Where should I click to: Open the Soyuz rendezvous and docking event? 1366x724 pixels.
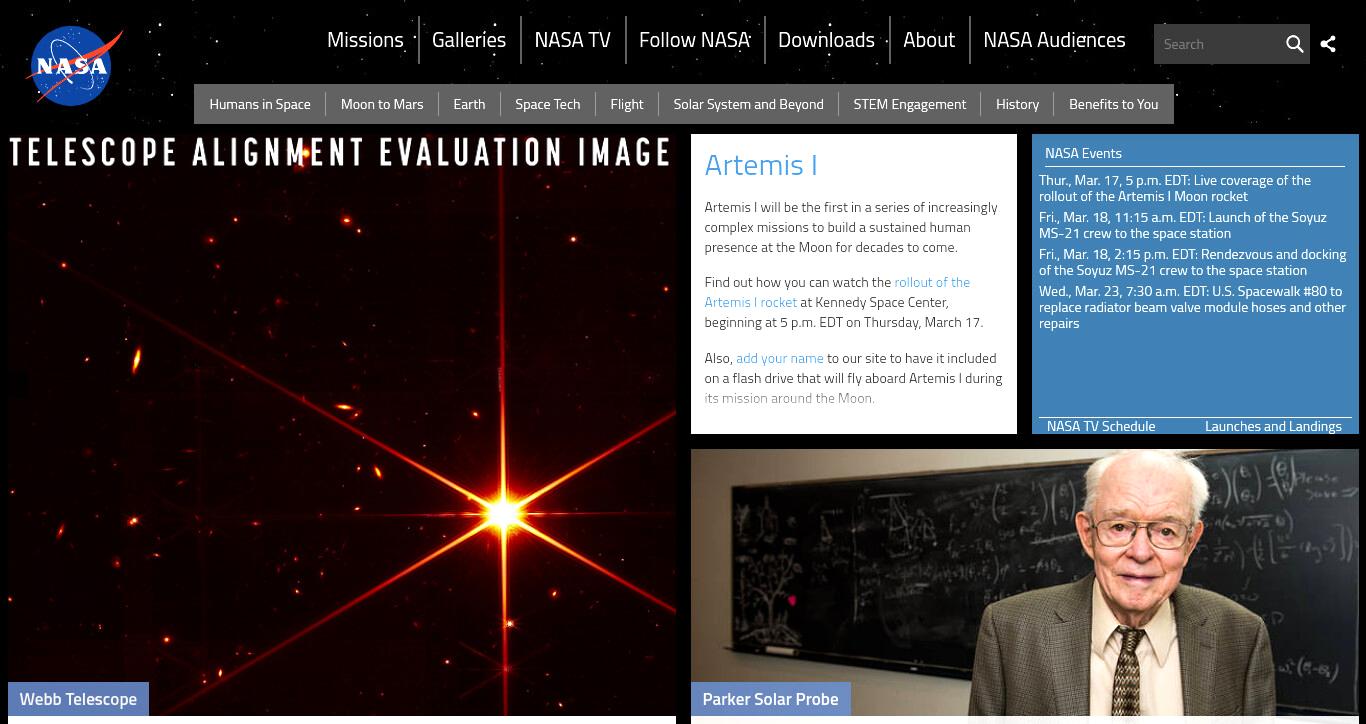click(1192, 262)
